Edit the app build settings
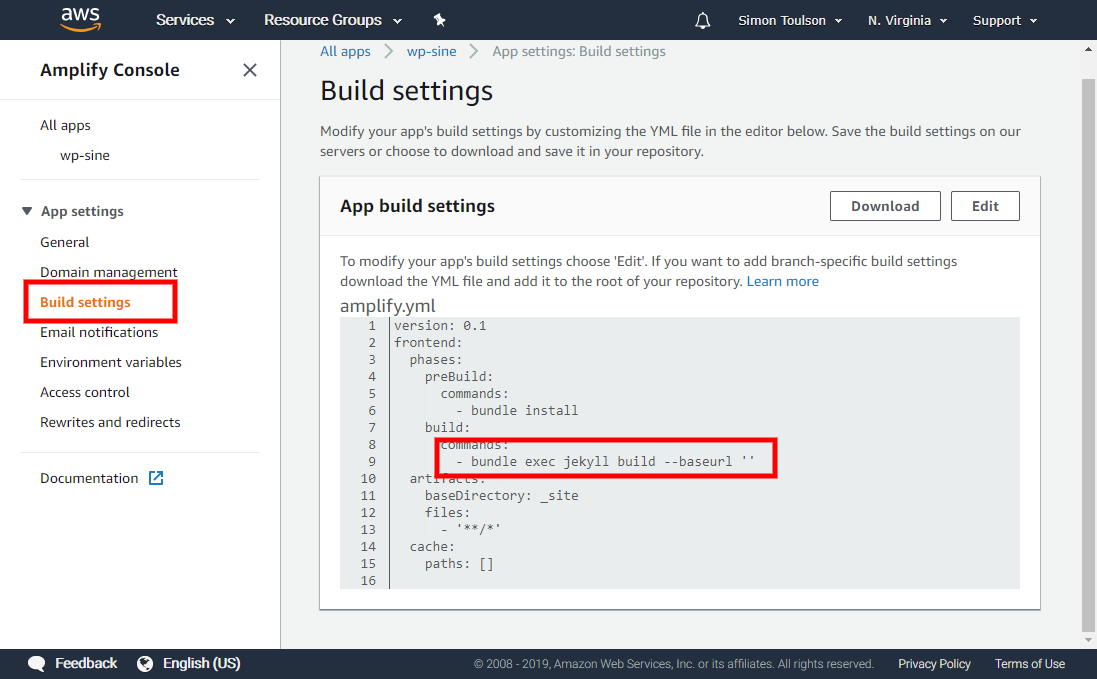The image size is (1097, 679). click(985, 206)
